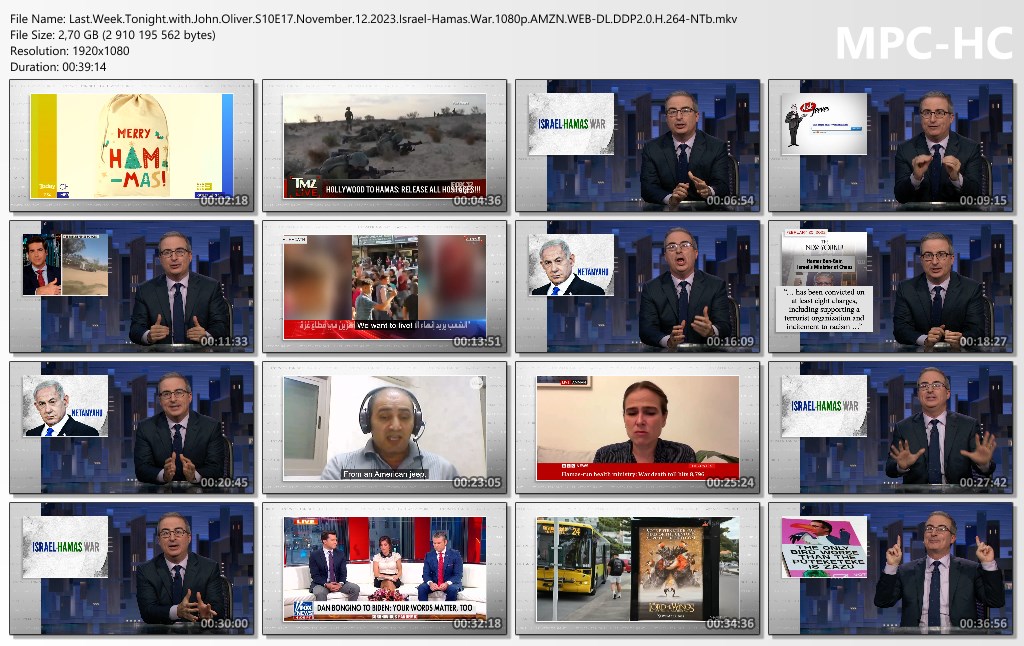This screenshot has width=1024, height=646.
Task: Select the thumbnail timestamped 00:09:15
Action: point(890,146)
